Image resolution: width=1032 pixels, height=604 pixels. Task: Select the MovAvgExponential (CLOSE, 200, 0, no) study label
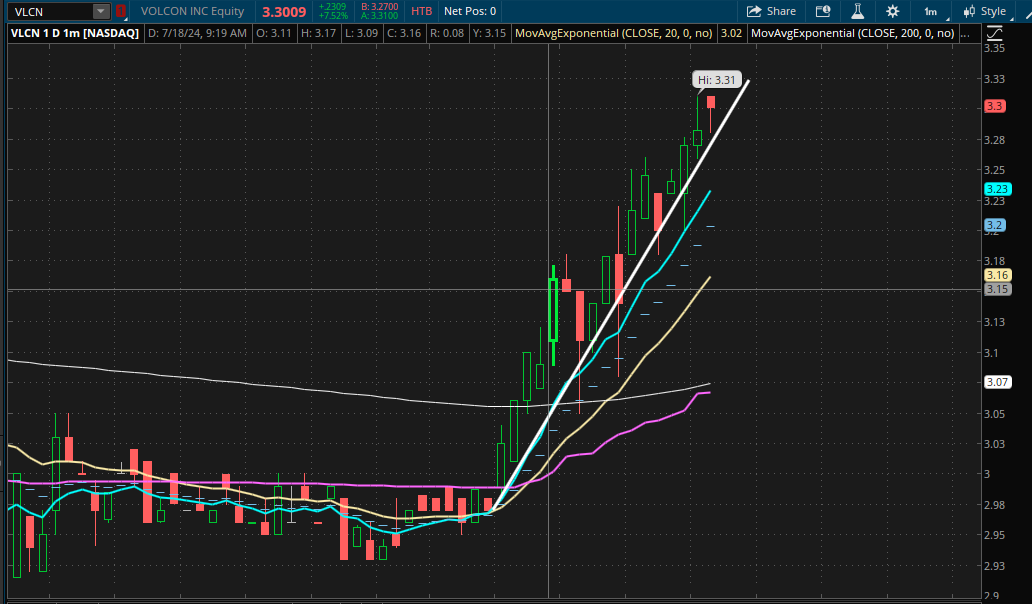tap(852, 33)
